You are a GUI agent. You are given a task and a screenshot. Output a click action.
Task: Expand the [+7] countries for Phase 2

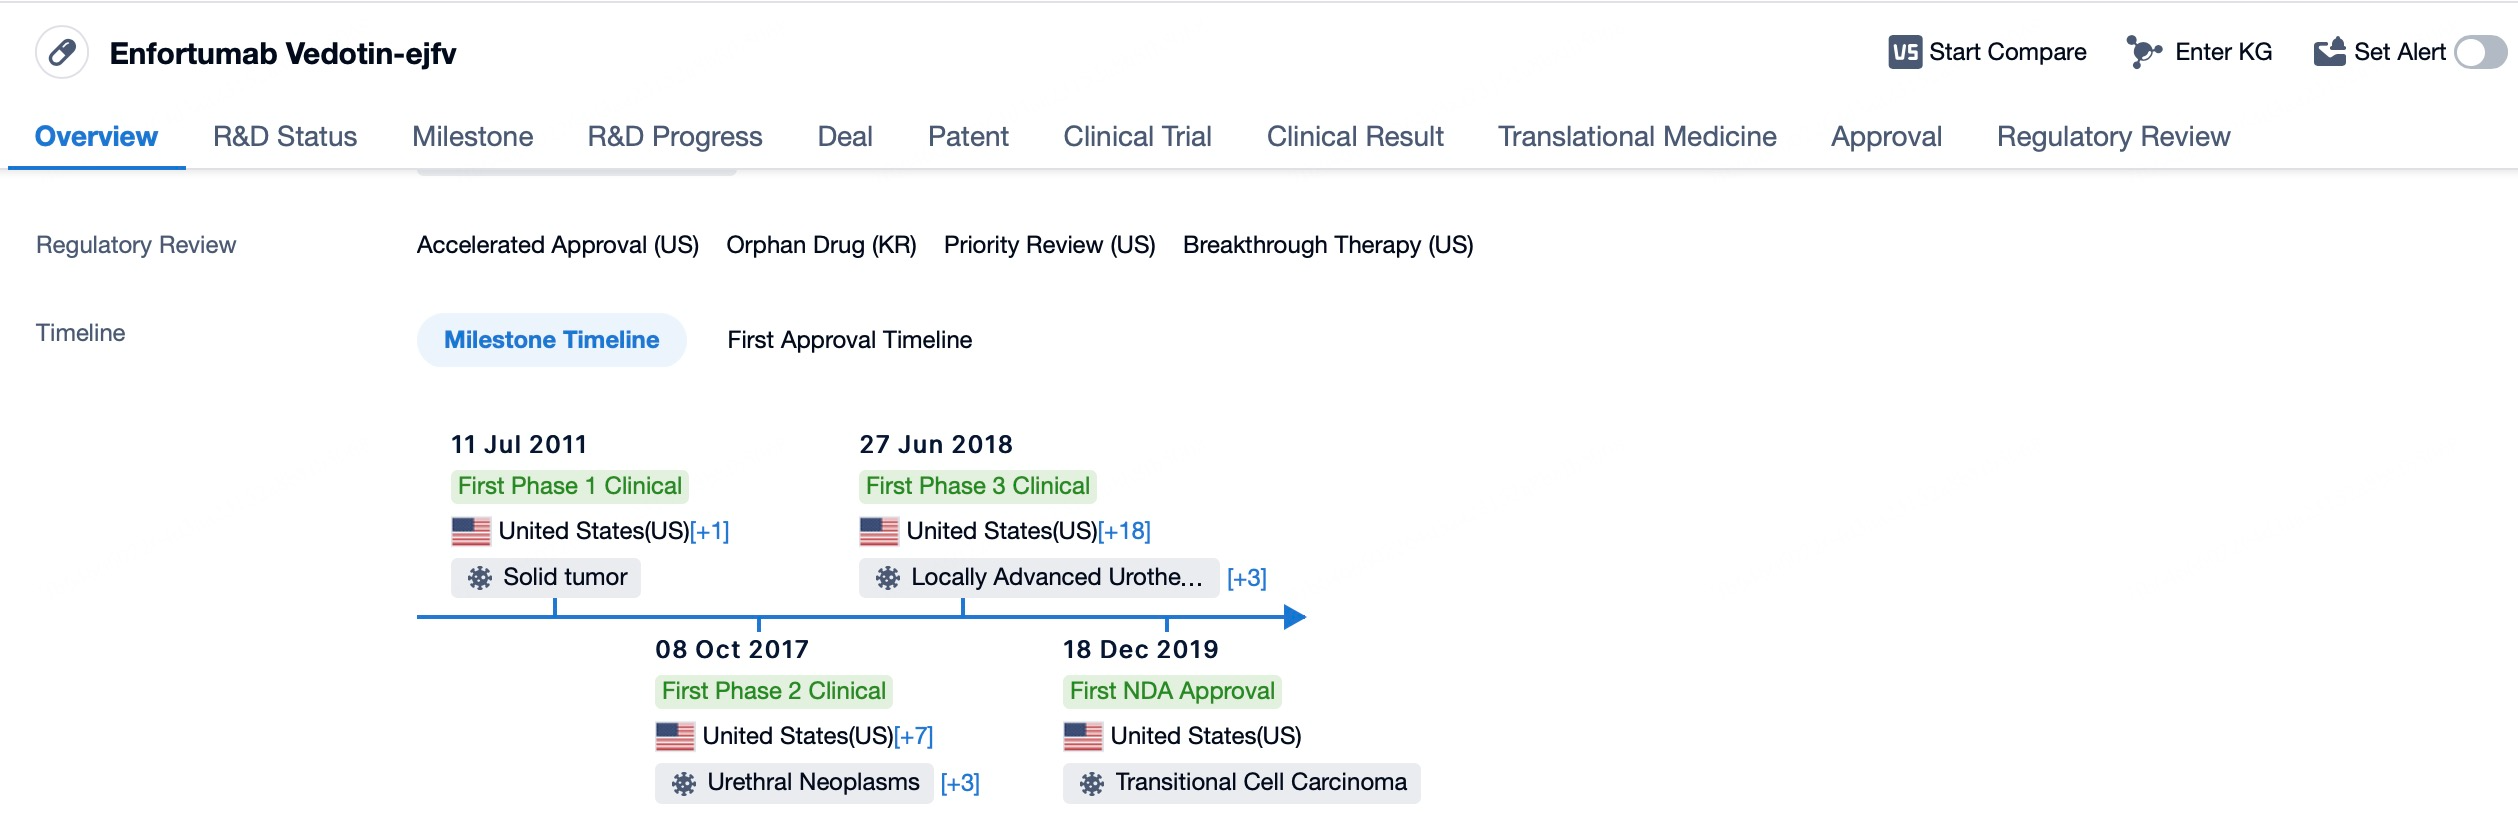913,736
